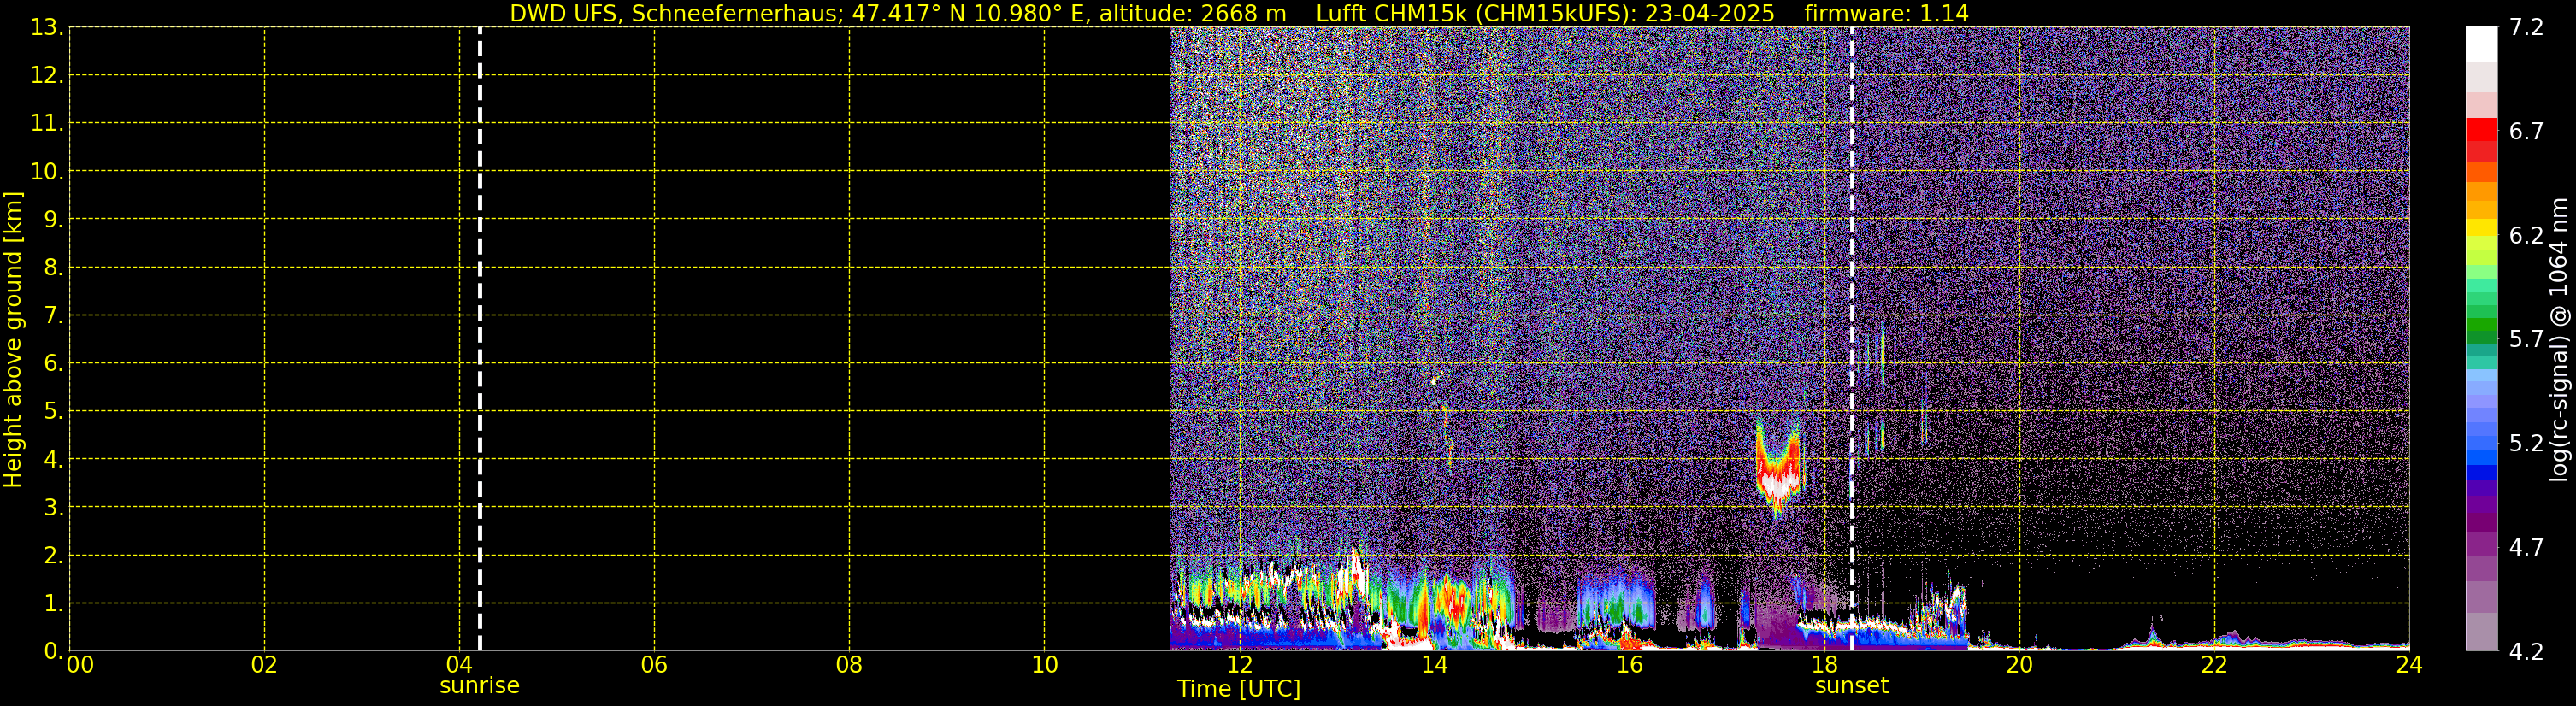Click the colorbar value 4.7
The height and width of the screenshot is (706, 2576).
click(x=2526, y=547)
